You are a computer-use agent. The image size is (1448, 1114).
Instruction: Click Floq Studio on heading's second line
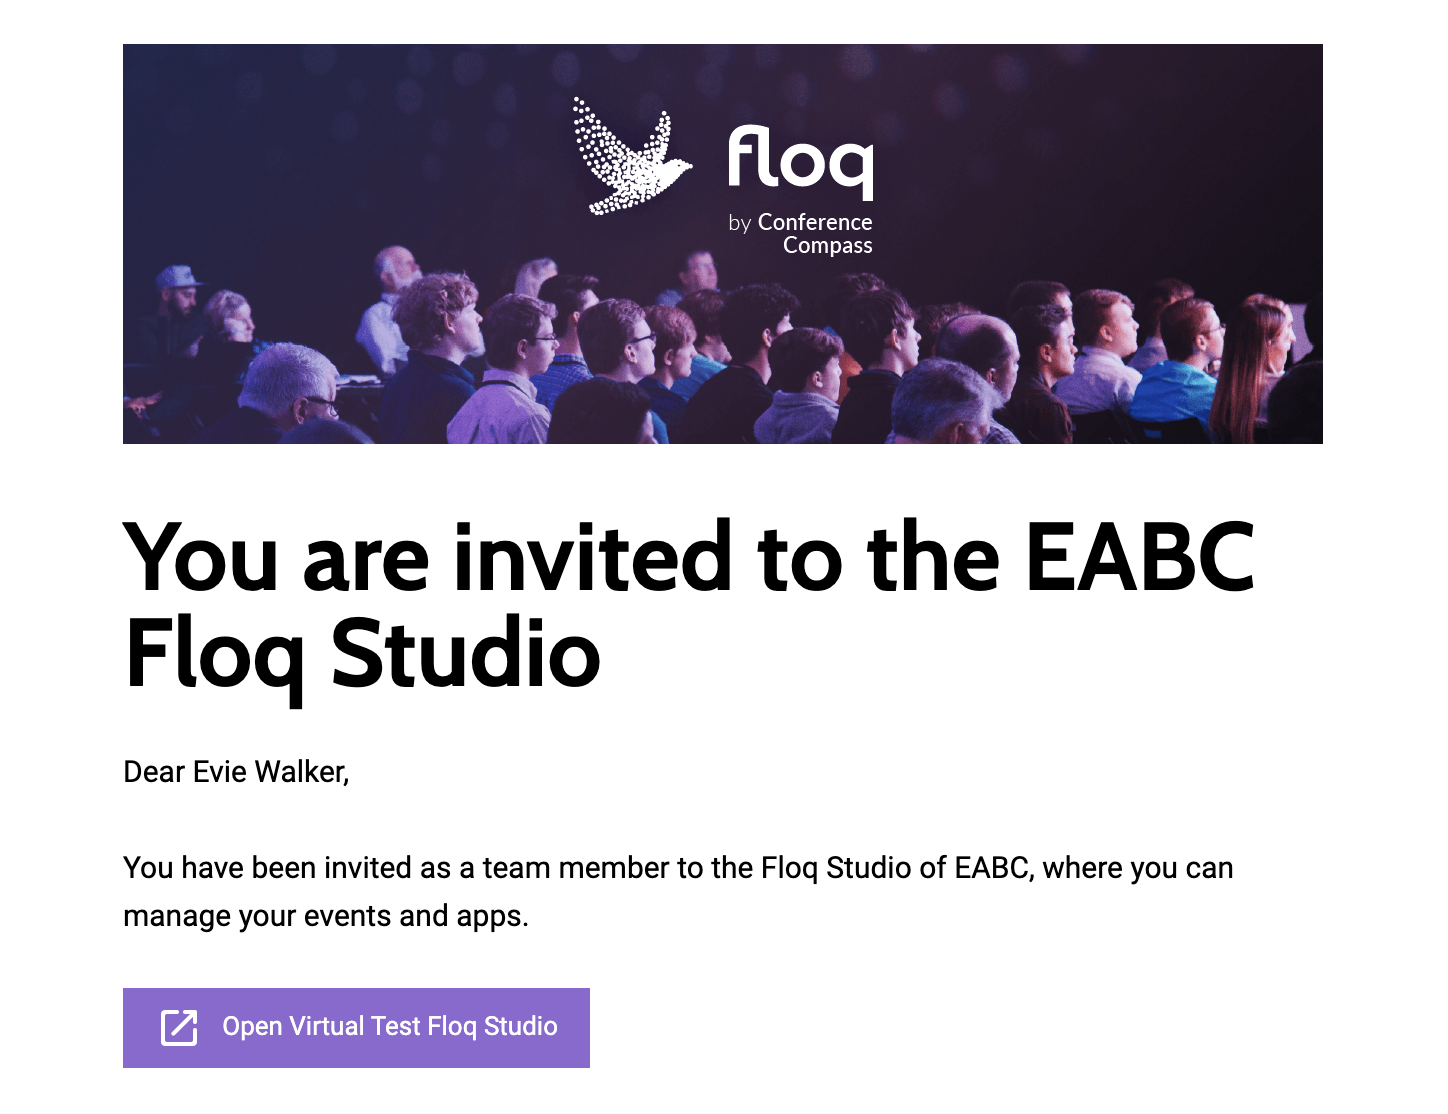pyautogui.click(x=363, y=654)
